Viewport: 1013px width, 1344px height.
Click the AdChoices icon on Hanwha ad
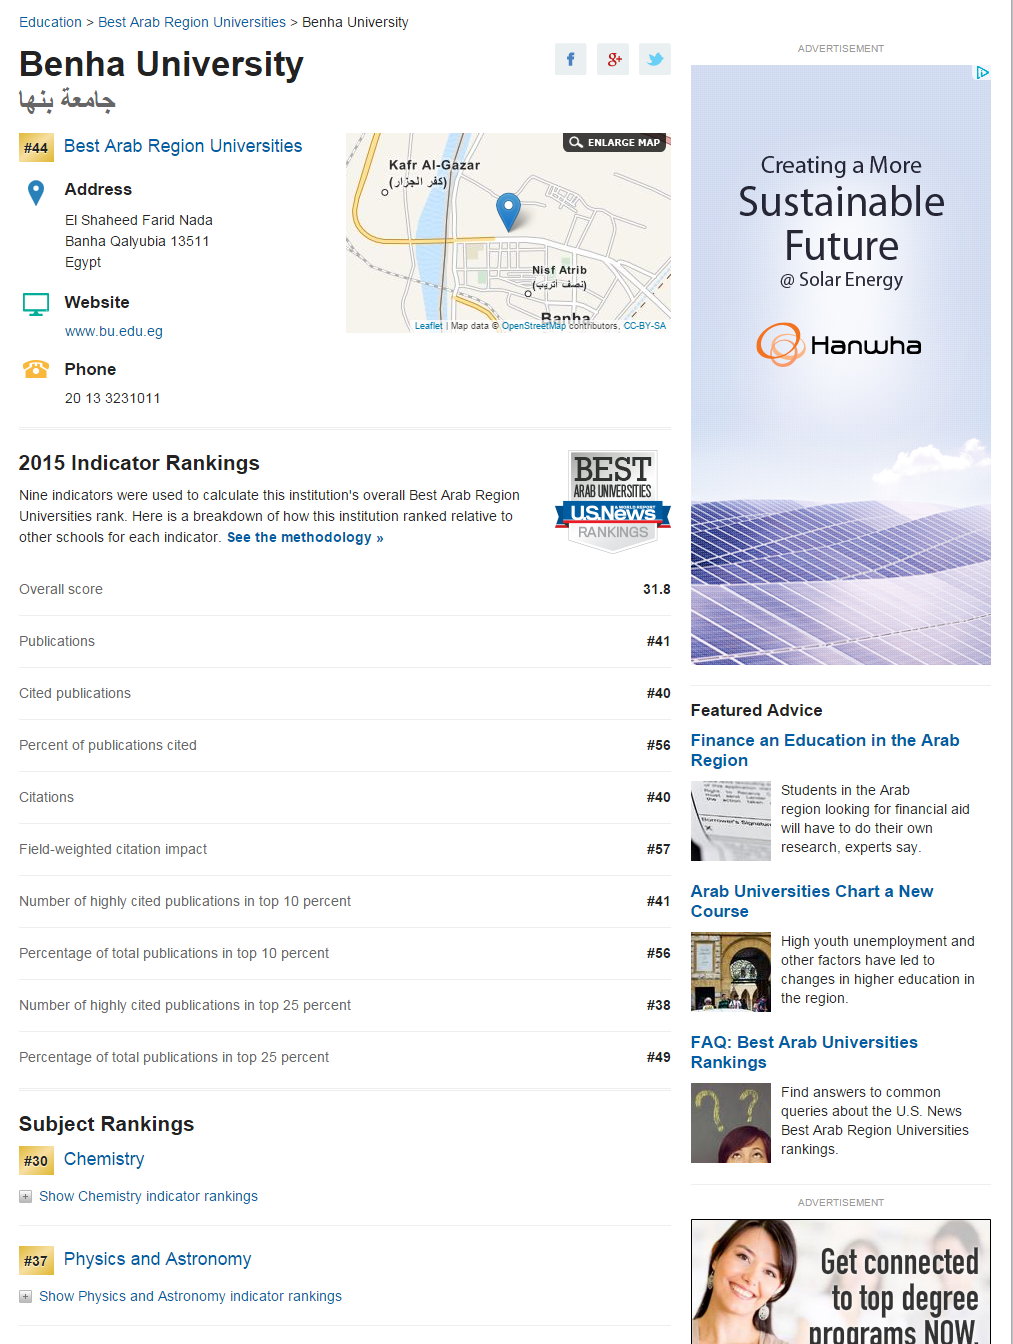click(982, 73)
